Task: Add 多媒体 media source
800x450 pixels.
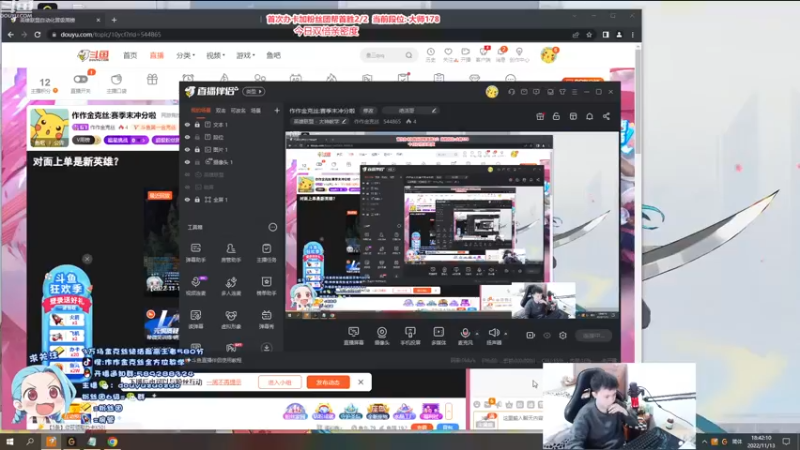Action: (438, 336)
